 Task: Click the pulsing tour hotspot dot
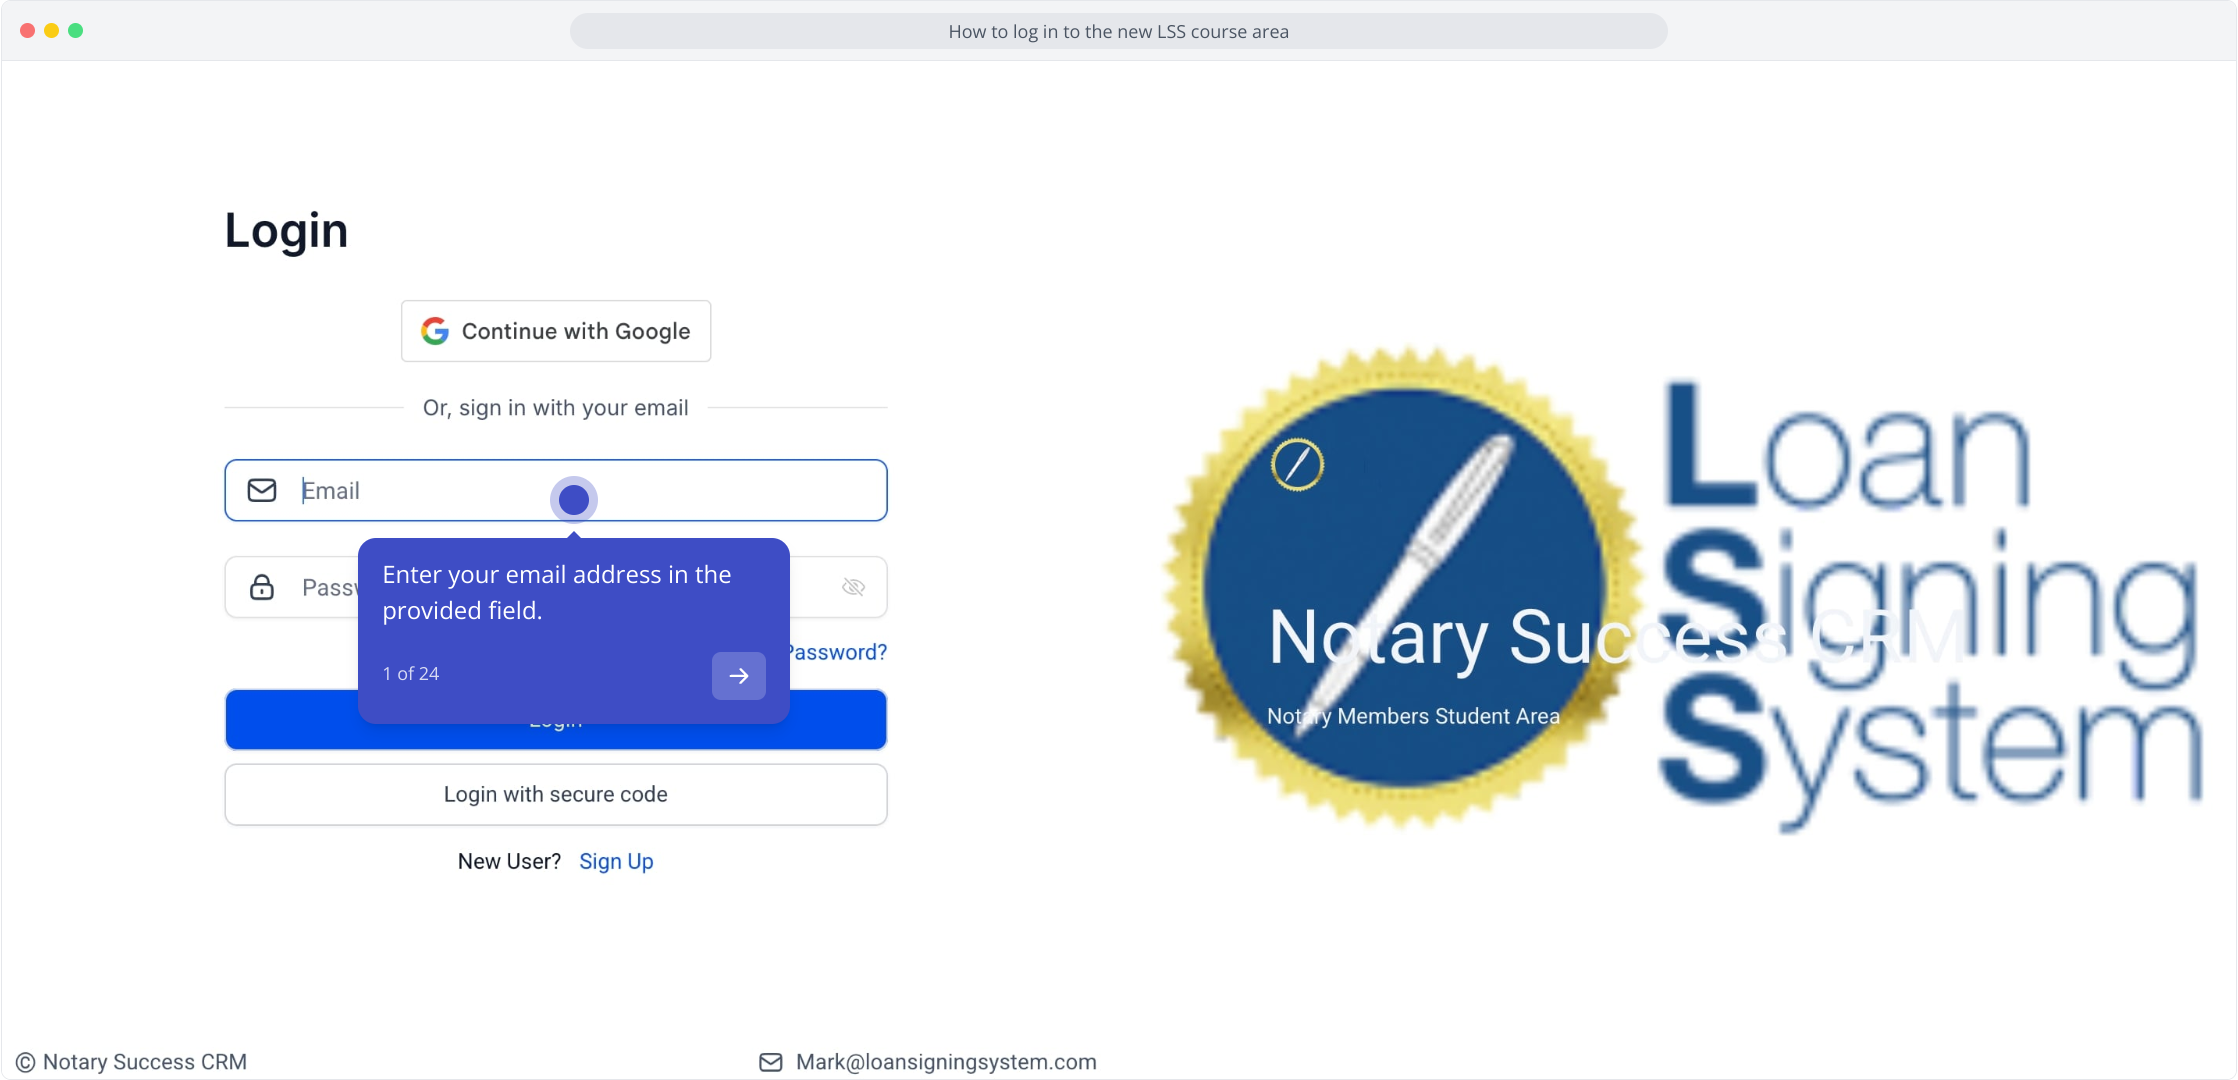click(x=574, y=499)
